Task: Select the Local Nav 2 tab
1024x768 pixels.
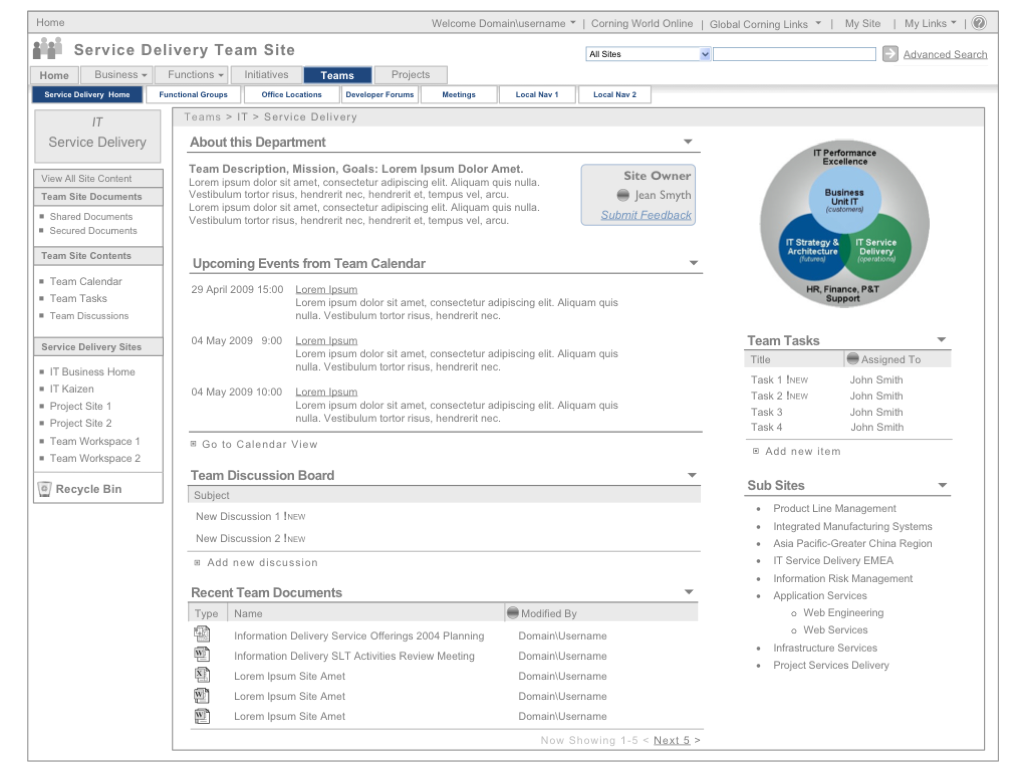Action: pyautogui.click(x=615, y=94)
